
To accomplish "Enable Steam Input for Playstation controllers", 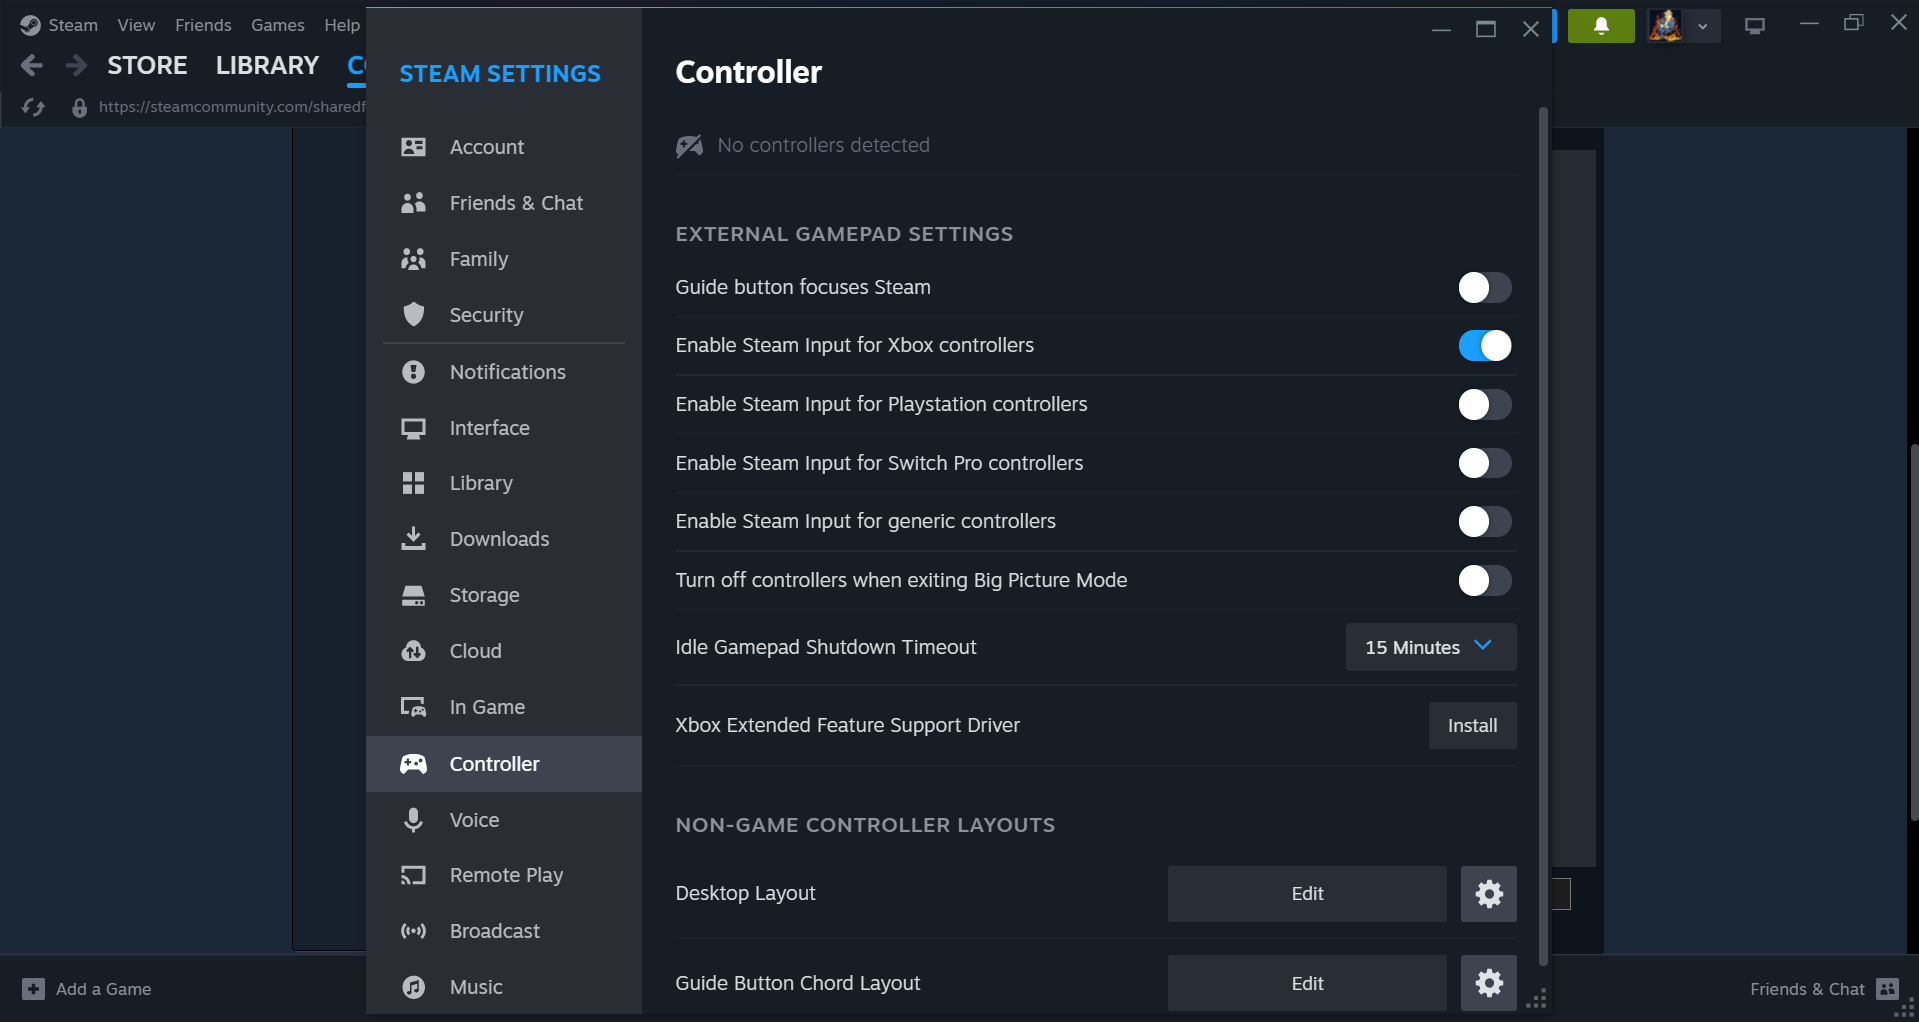I will pos(1484,405).
